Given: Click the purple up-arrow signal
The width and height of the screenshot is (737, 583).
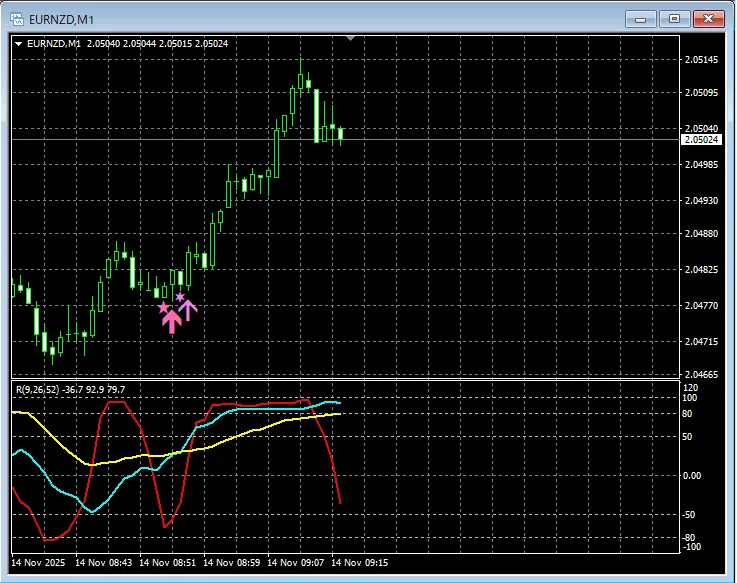Looking at the screenshot, I should point(188,310).
